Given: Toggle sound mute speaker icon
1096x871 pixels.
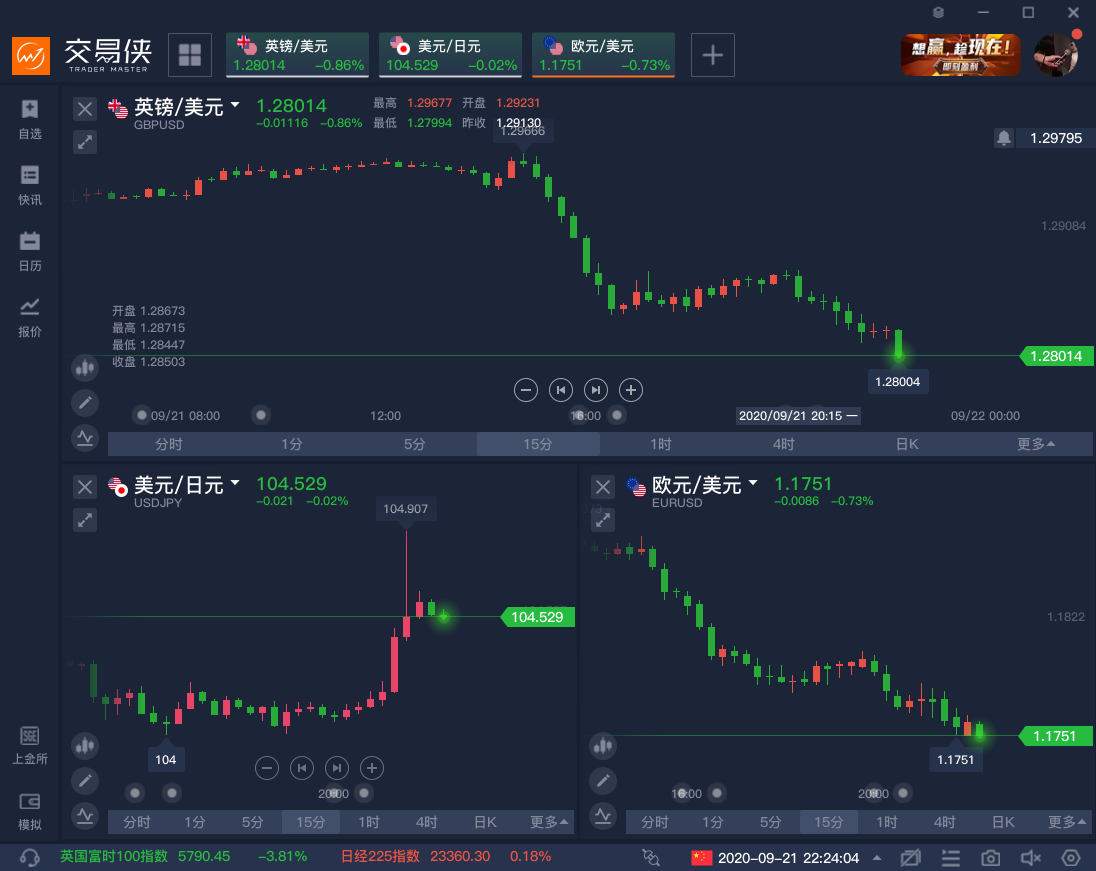Looking at the screenshot, I should coord(1031,858).
